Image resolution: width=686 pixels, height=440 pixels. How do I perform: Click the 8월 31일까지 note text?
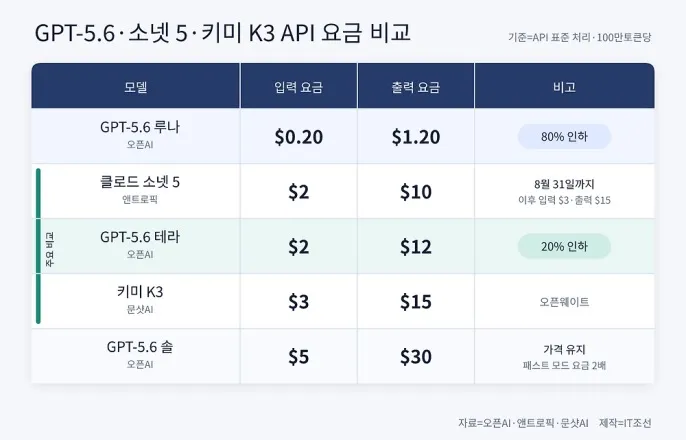pos(564,184)
